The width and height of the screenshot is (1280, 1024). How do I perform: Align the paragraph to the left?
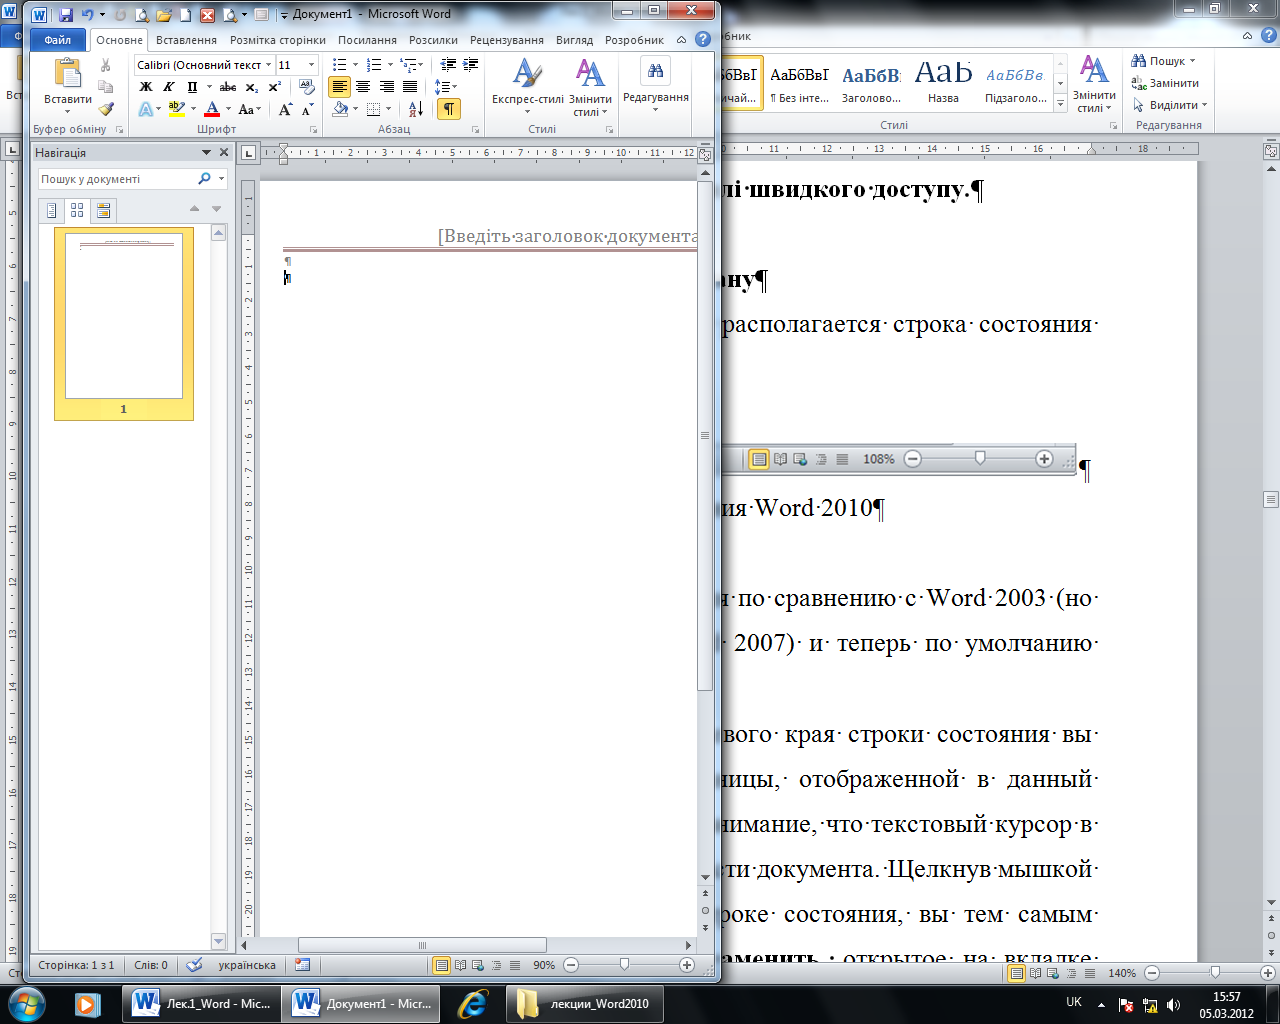pos(340,87)
